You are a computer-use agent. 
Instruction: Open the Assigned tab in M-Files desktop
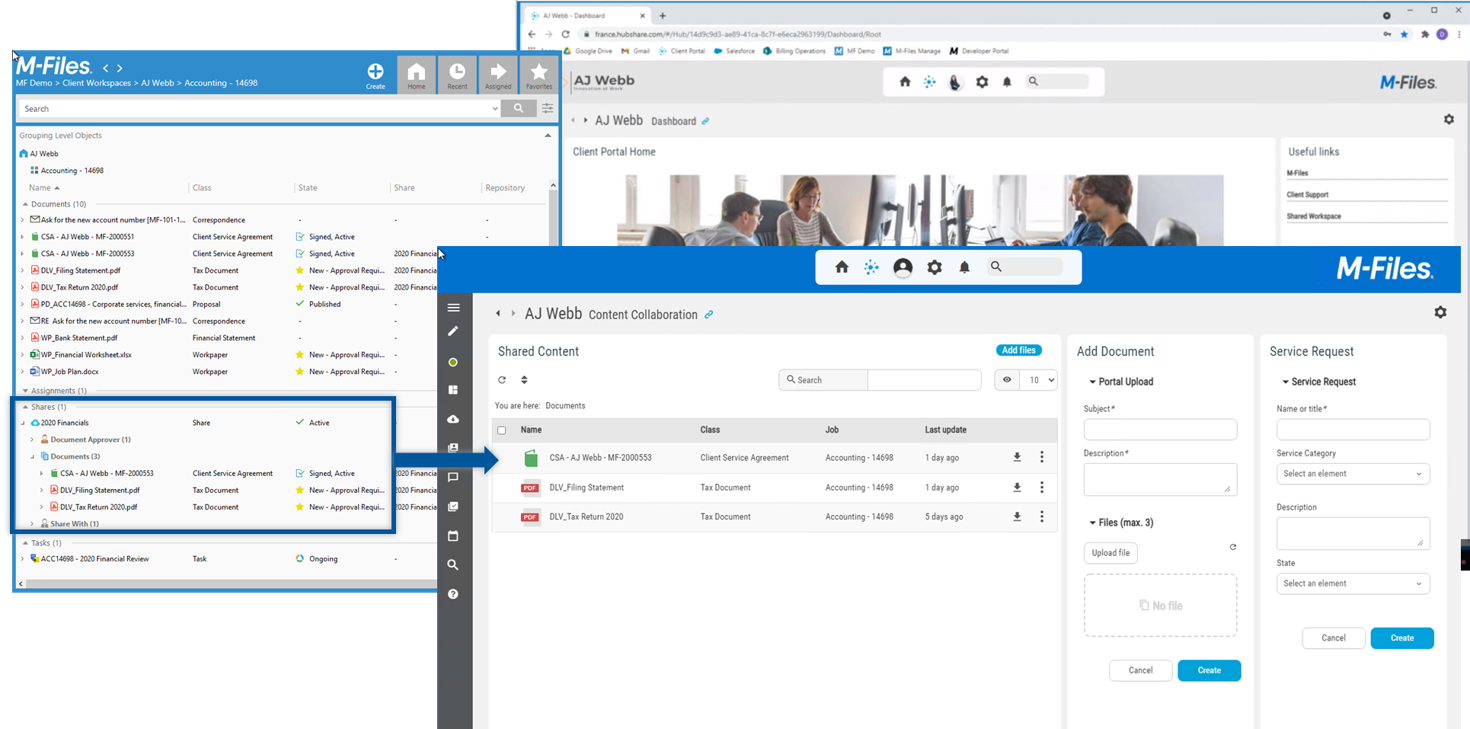498,75
